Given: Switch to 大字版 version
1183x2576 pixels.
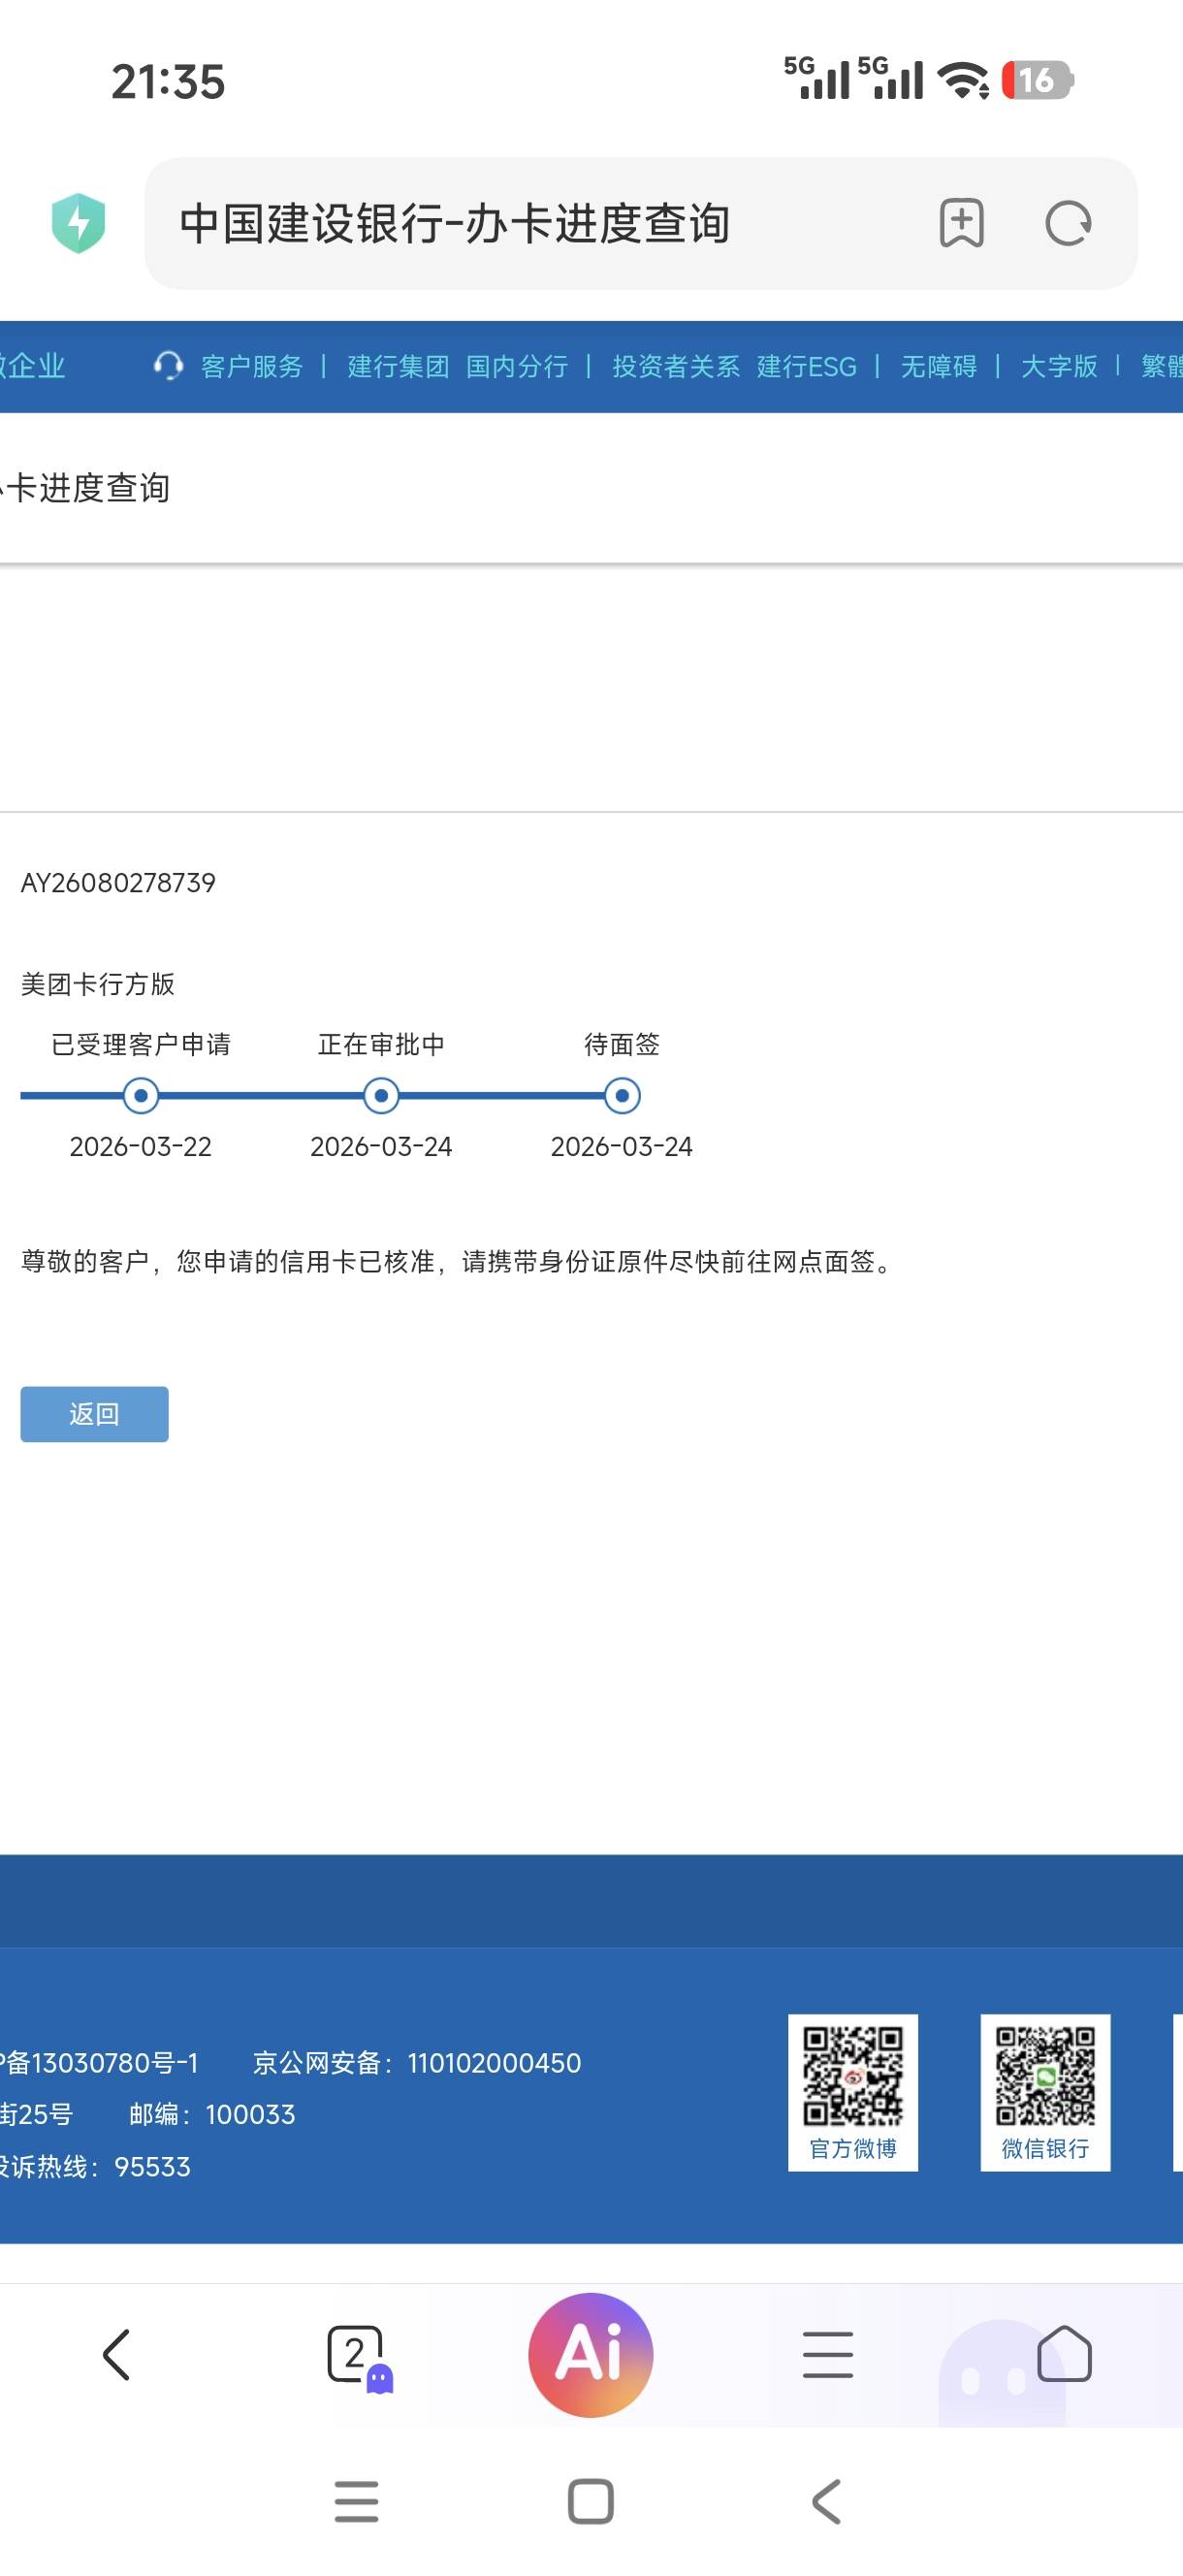Looking at the screenshot, I should click(x=1059, y=367).
